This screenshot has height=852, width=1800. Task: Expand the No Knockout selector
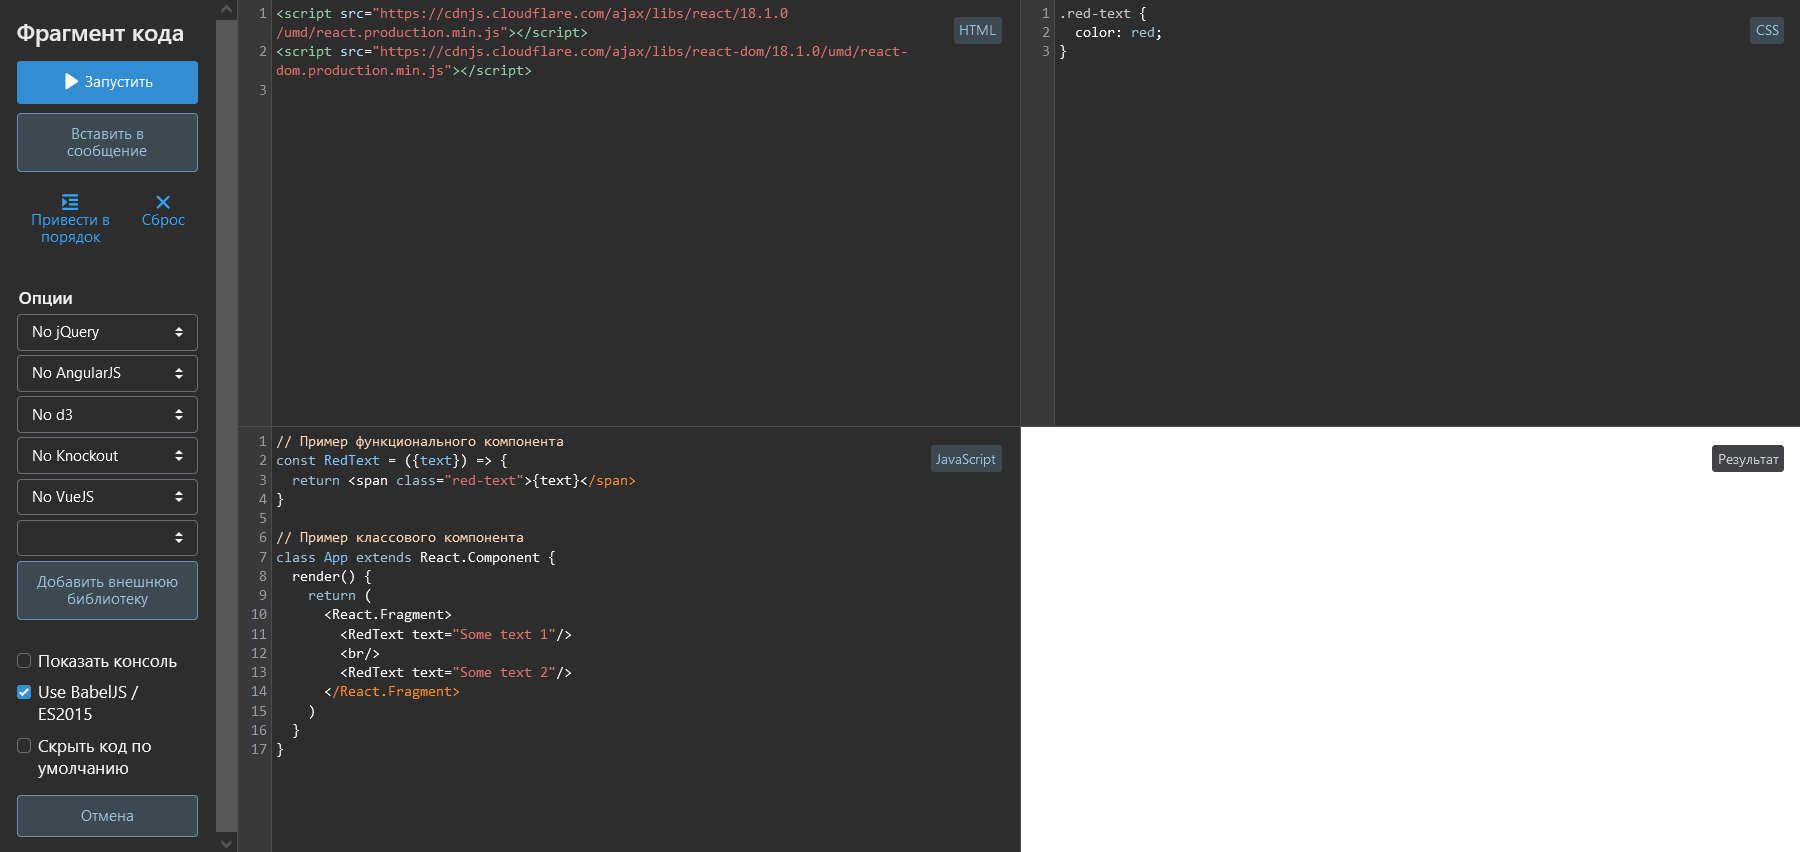(x=107, y=455)
